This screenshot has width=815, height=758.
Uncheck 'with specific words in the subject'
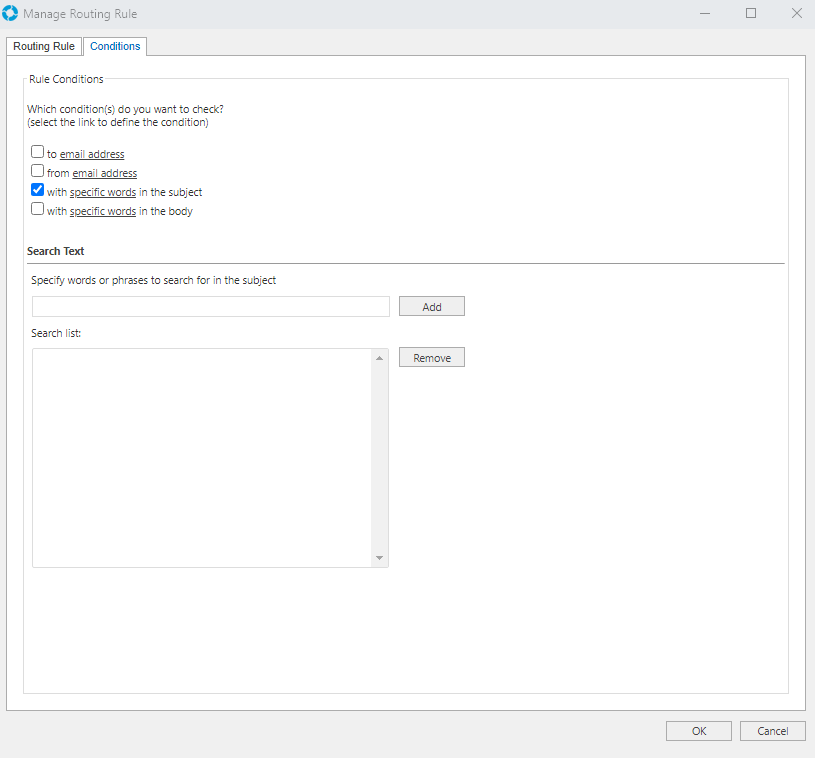37,190
